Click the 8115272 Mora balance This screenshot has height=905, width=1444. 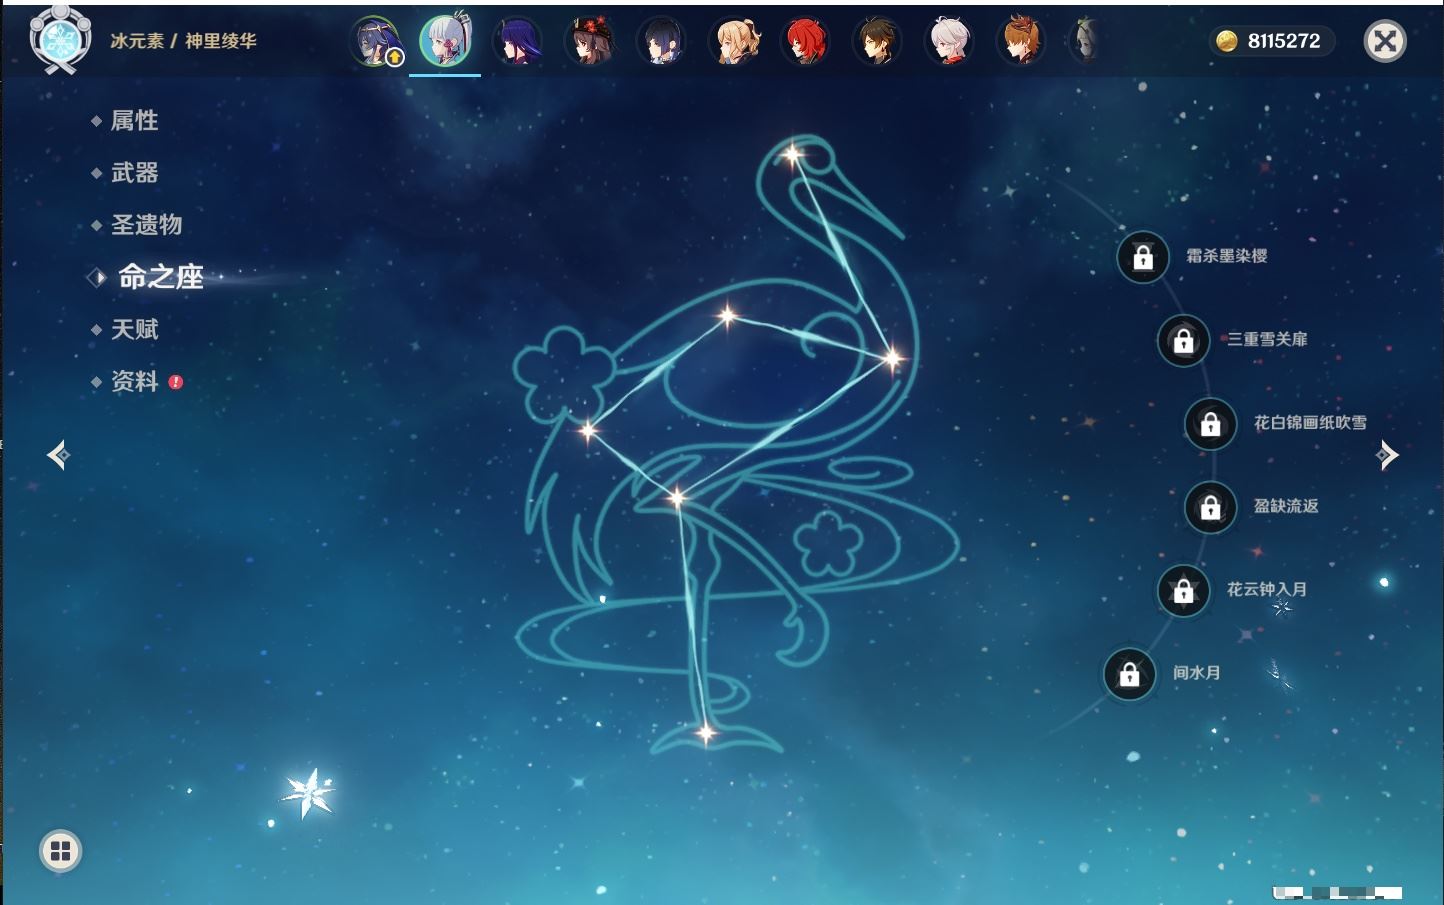click(x=1284, y=41)
